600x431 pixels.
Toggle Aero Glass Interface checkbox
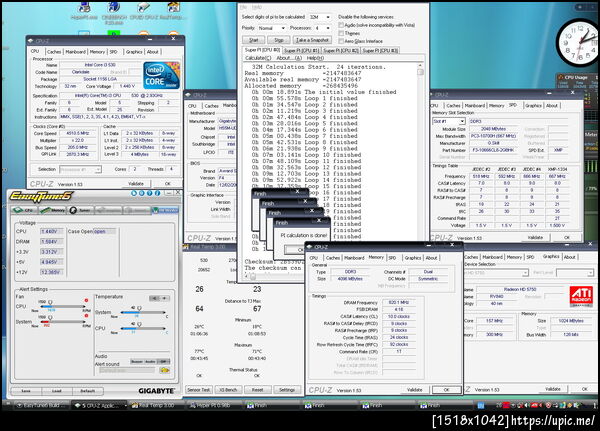coord(341,41)
